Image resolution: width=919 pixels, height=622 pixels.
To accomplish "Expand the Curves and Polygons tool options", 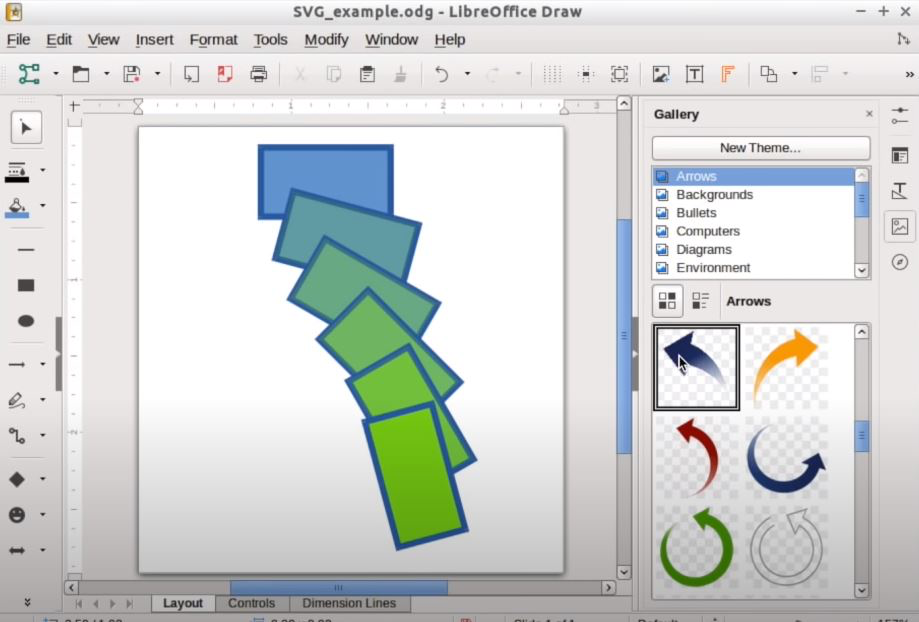I will pyautogui.click(x=42, y=399).
